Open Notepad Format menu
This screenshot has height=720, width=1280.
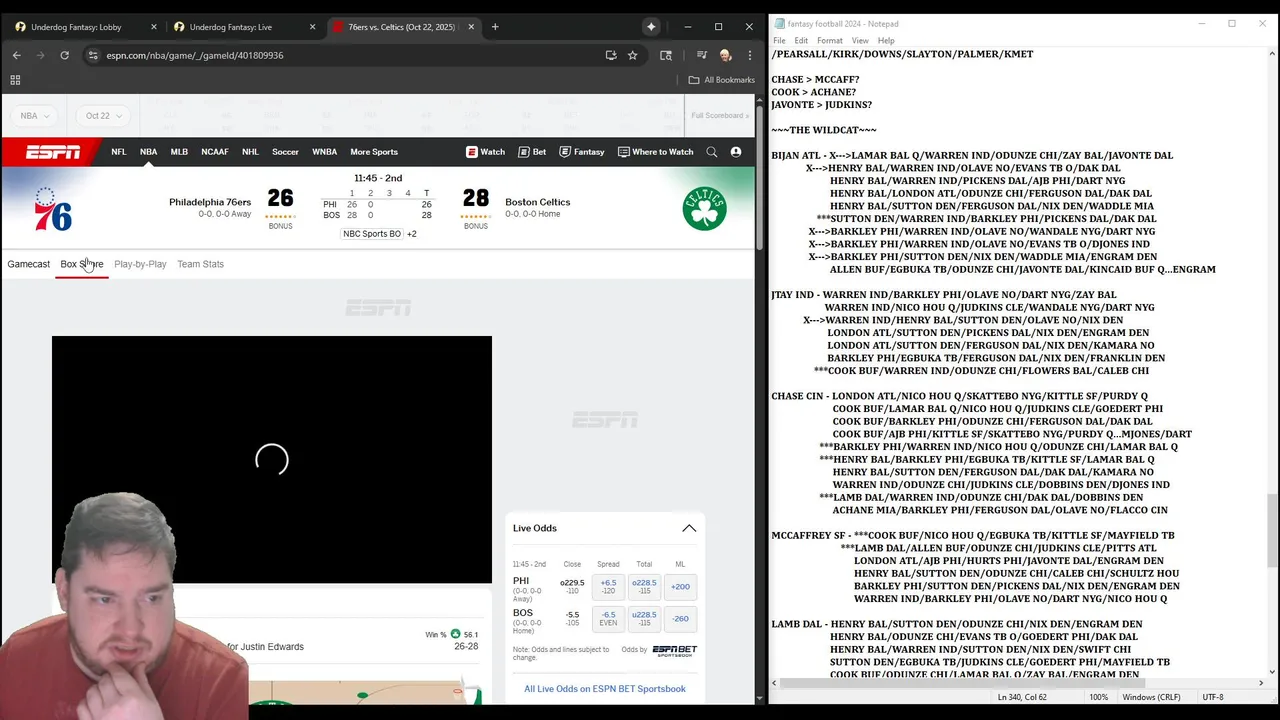pos(830,41)
